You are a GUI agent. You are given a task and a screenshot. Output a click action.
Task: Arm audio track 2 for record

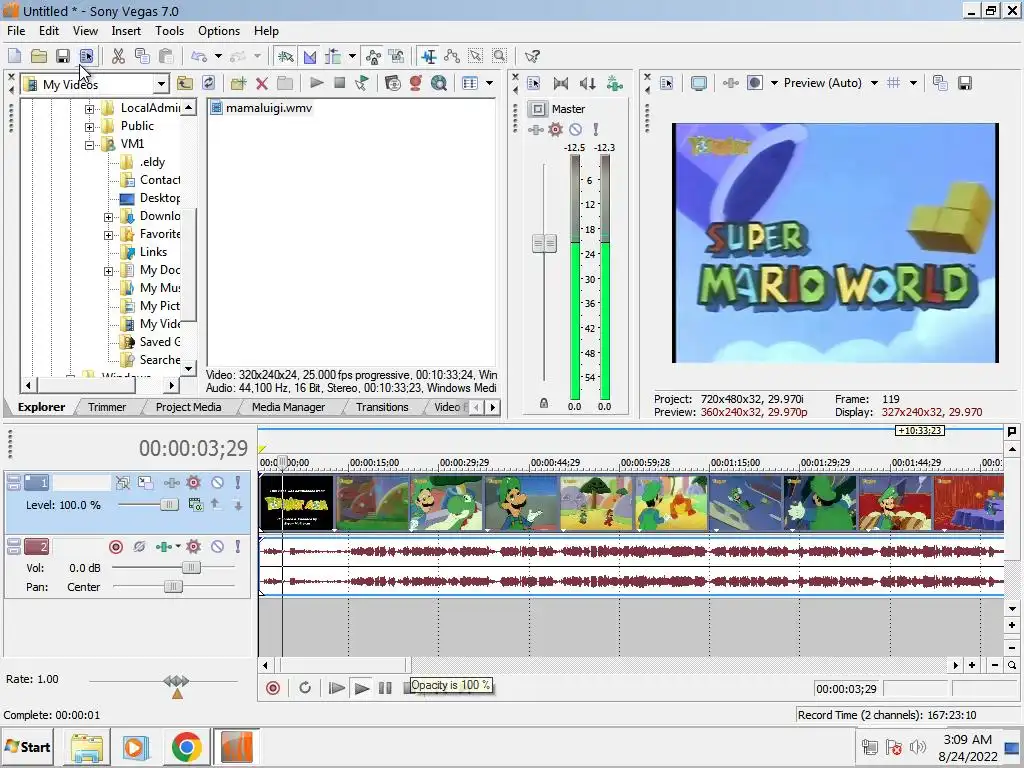coord(116,547)
